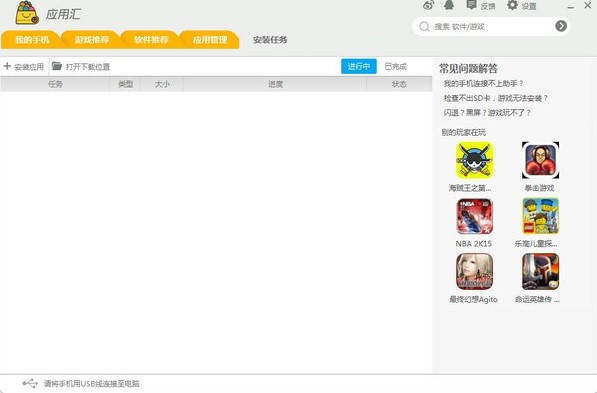Open FAQ about SD card not detected

point(496,98)
